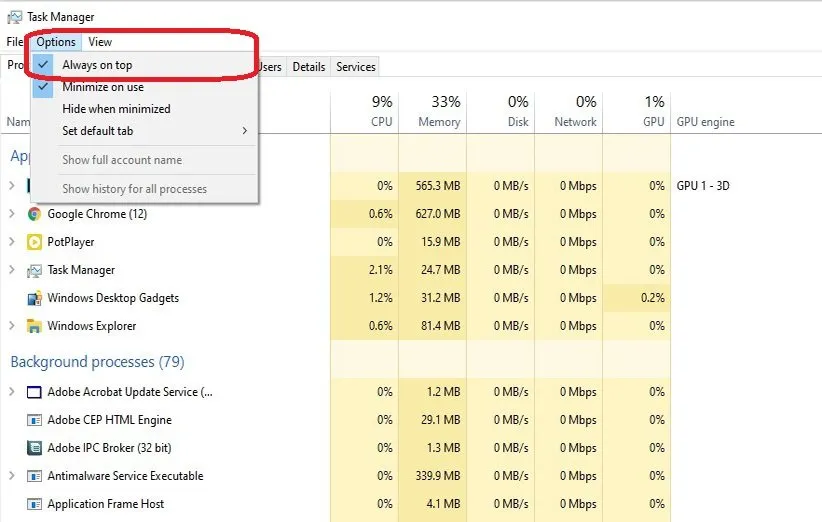Switch to the Details tab
Viewport: 822px width, 522px height.
point(308,67)
